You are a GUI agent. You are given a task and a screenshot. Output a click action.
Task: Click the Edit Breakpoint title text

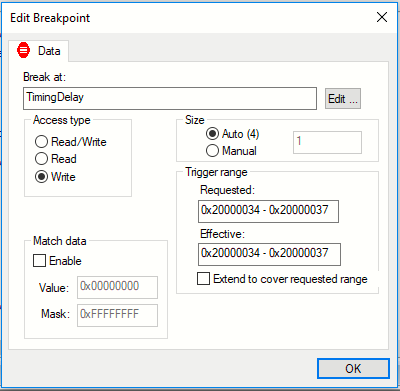pos(50,18)
